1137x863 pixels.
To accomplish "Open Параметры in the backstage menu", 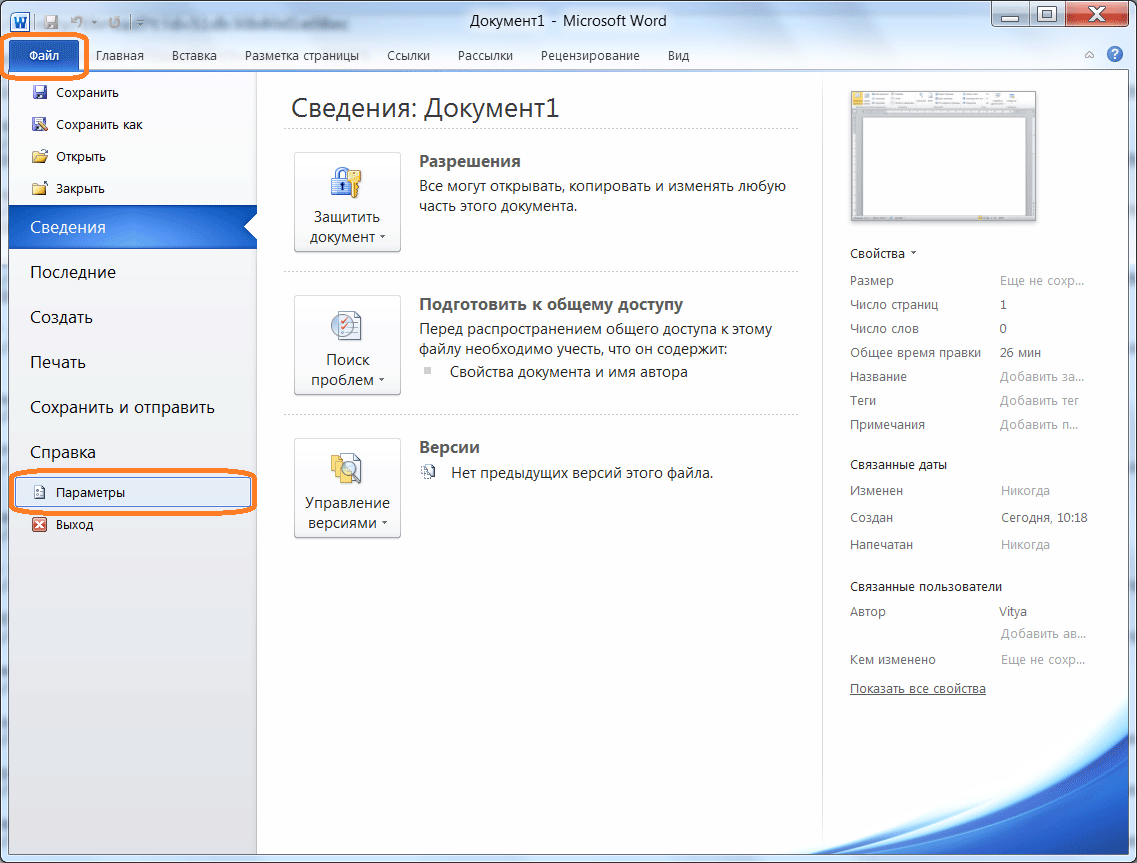I will pos(133,492).
